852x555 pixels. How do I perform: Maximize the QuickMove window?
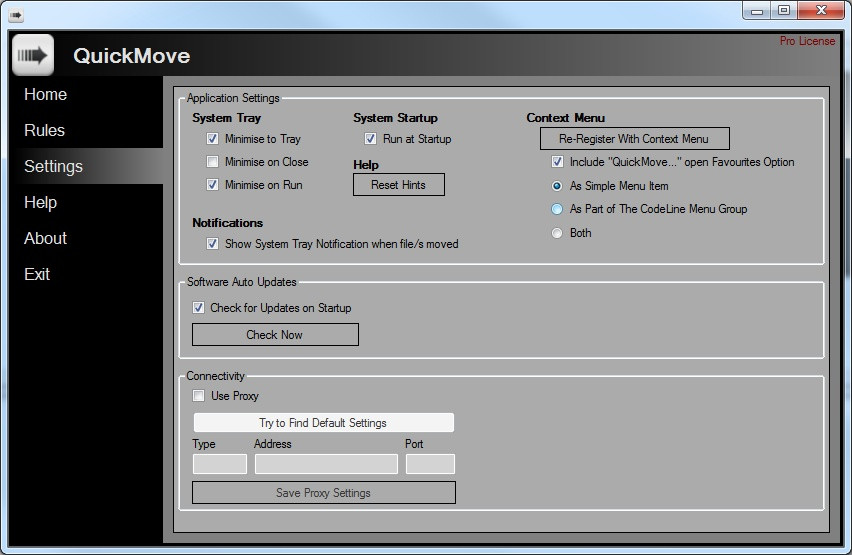click(784, 10)
